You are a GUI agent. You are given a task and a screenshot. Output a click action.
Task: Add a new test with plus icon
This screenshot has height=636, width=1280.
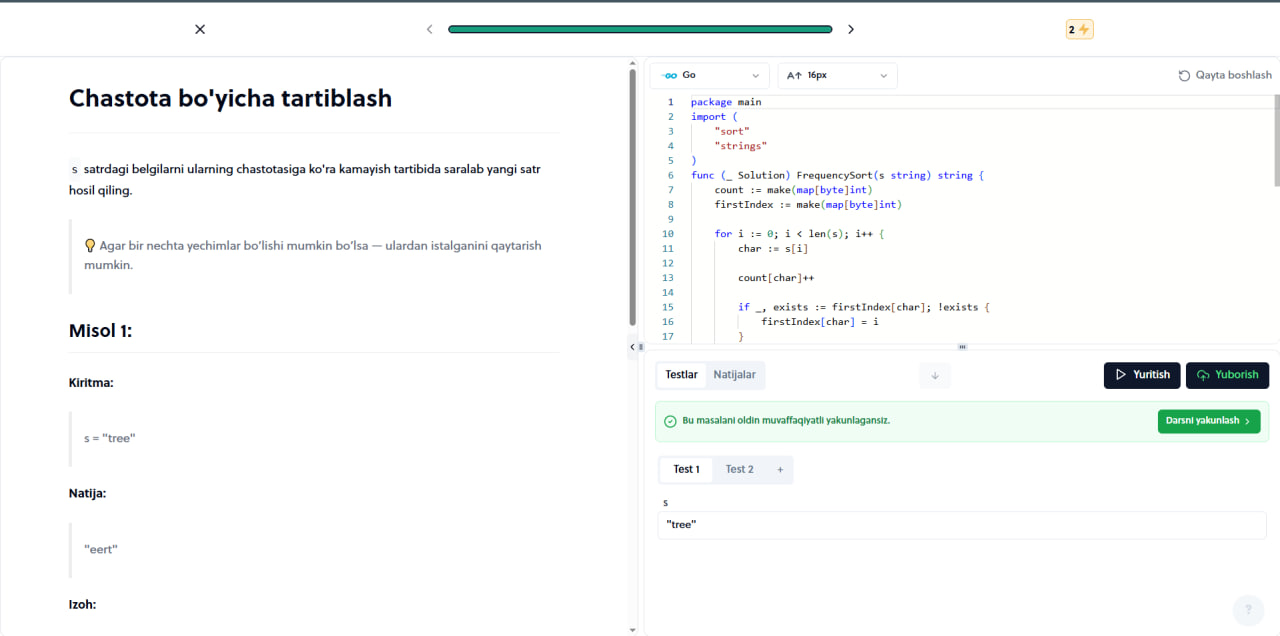(x=780, y=469)
